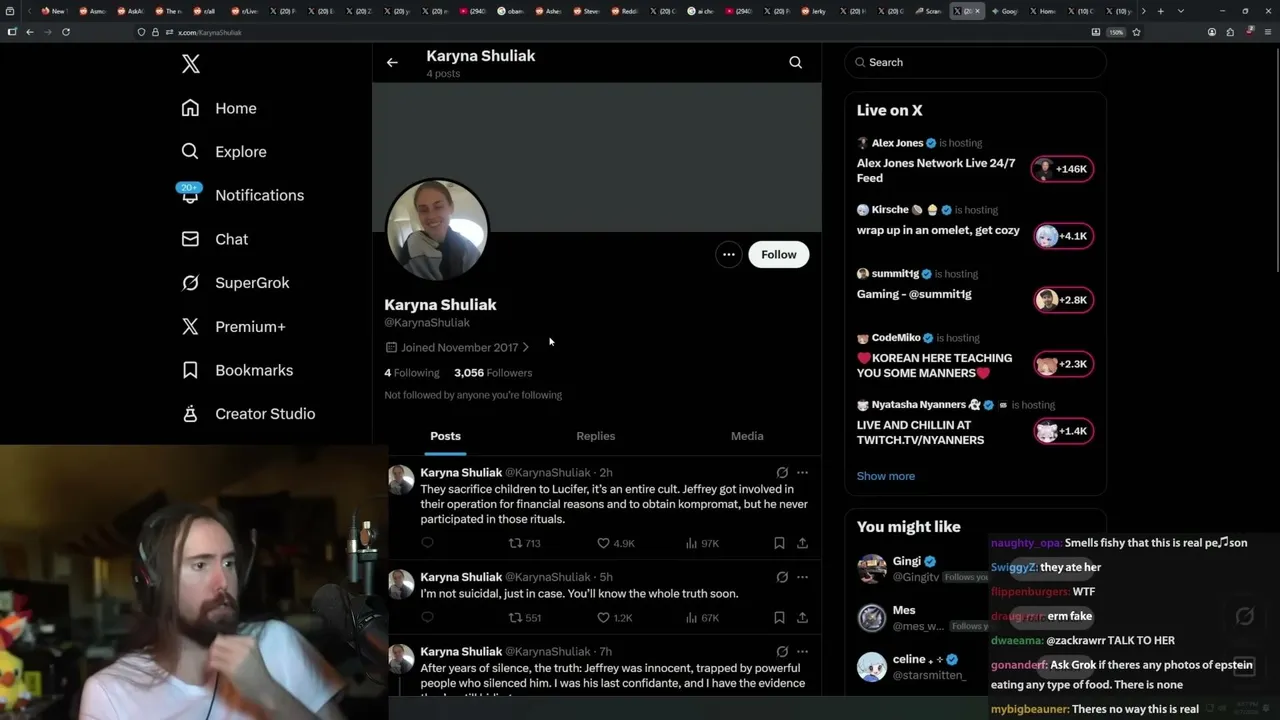Switch to the Media tab

point(747,436)
